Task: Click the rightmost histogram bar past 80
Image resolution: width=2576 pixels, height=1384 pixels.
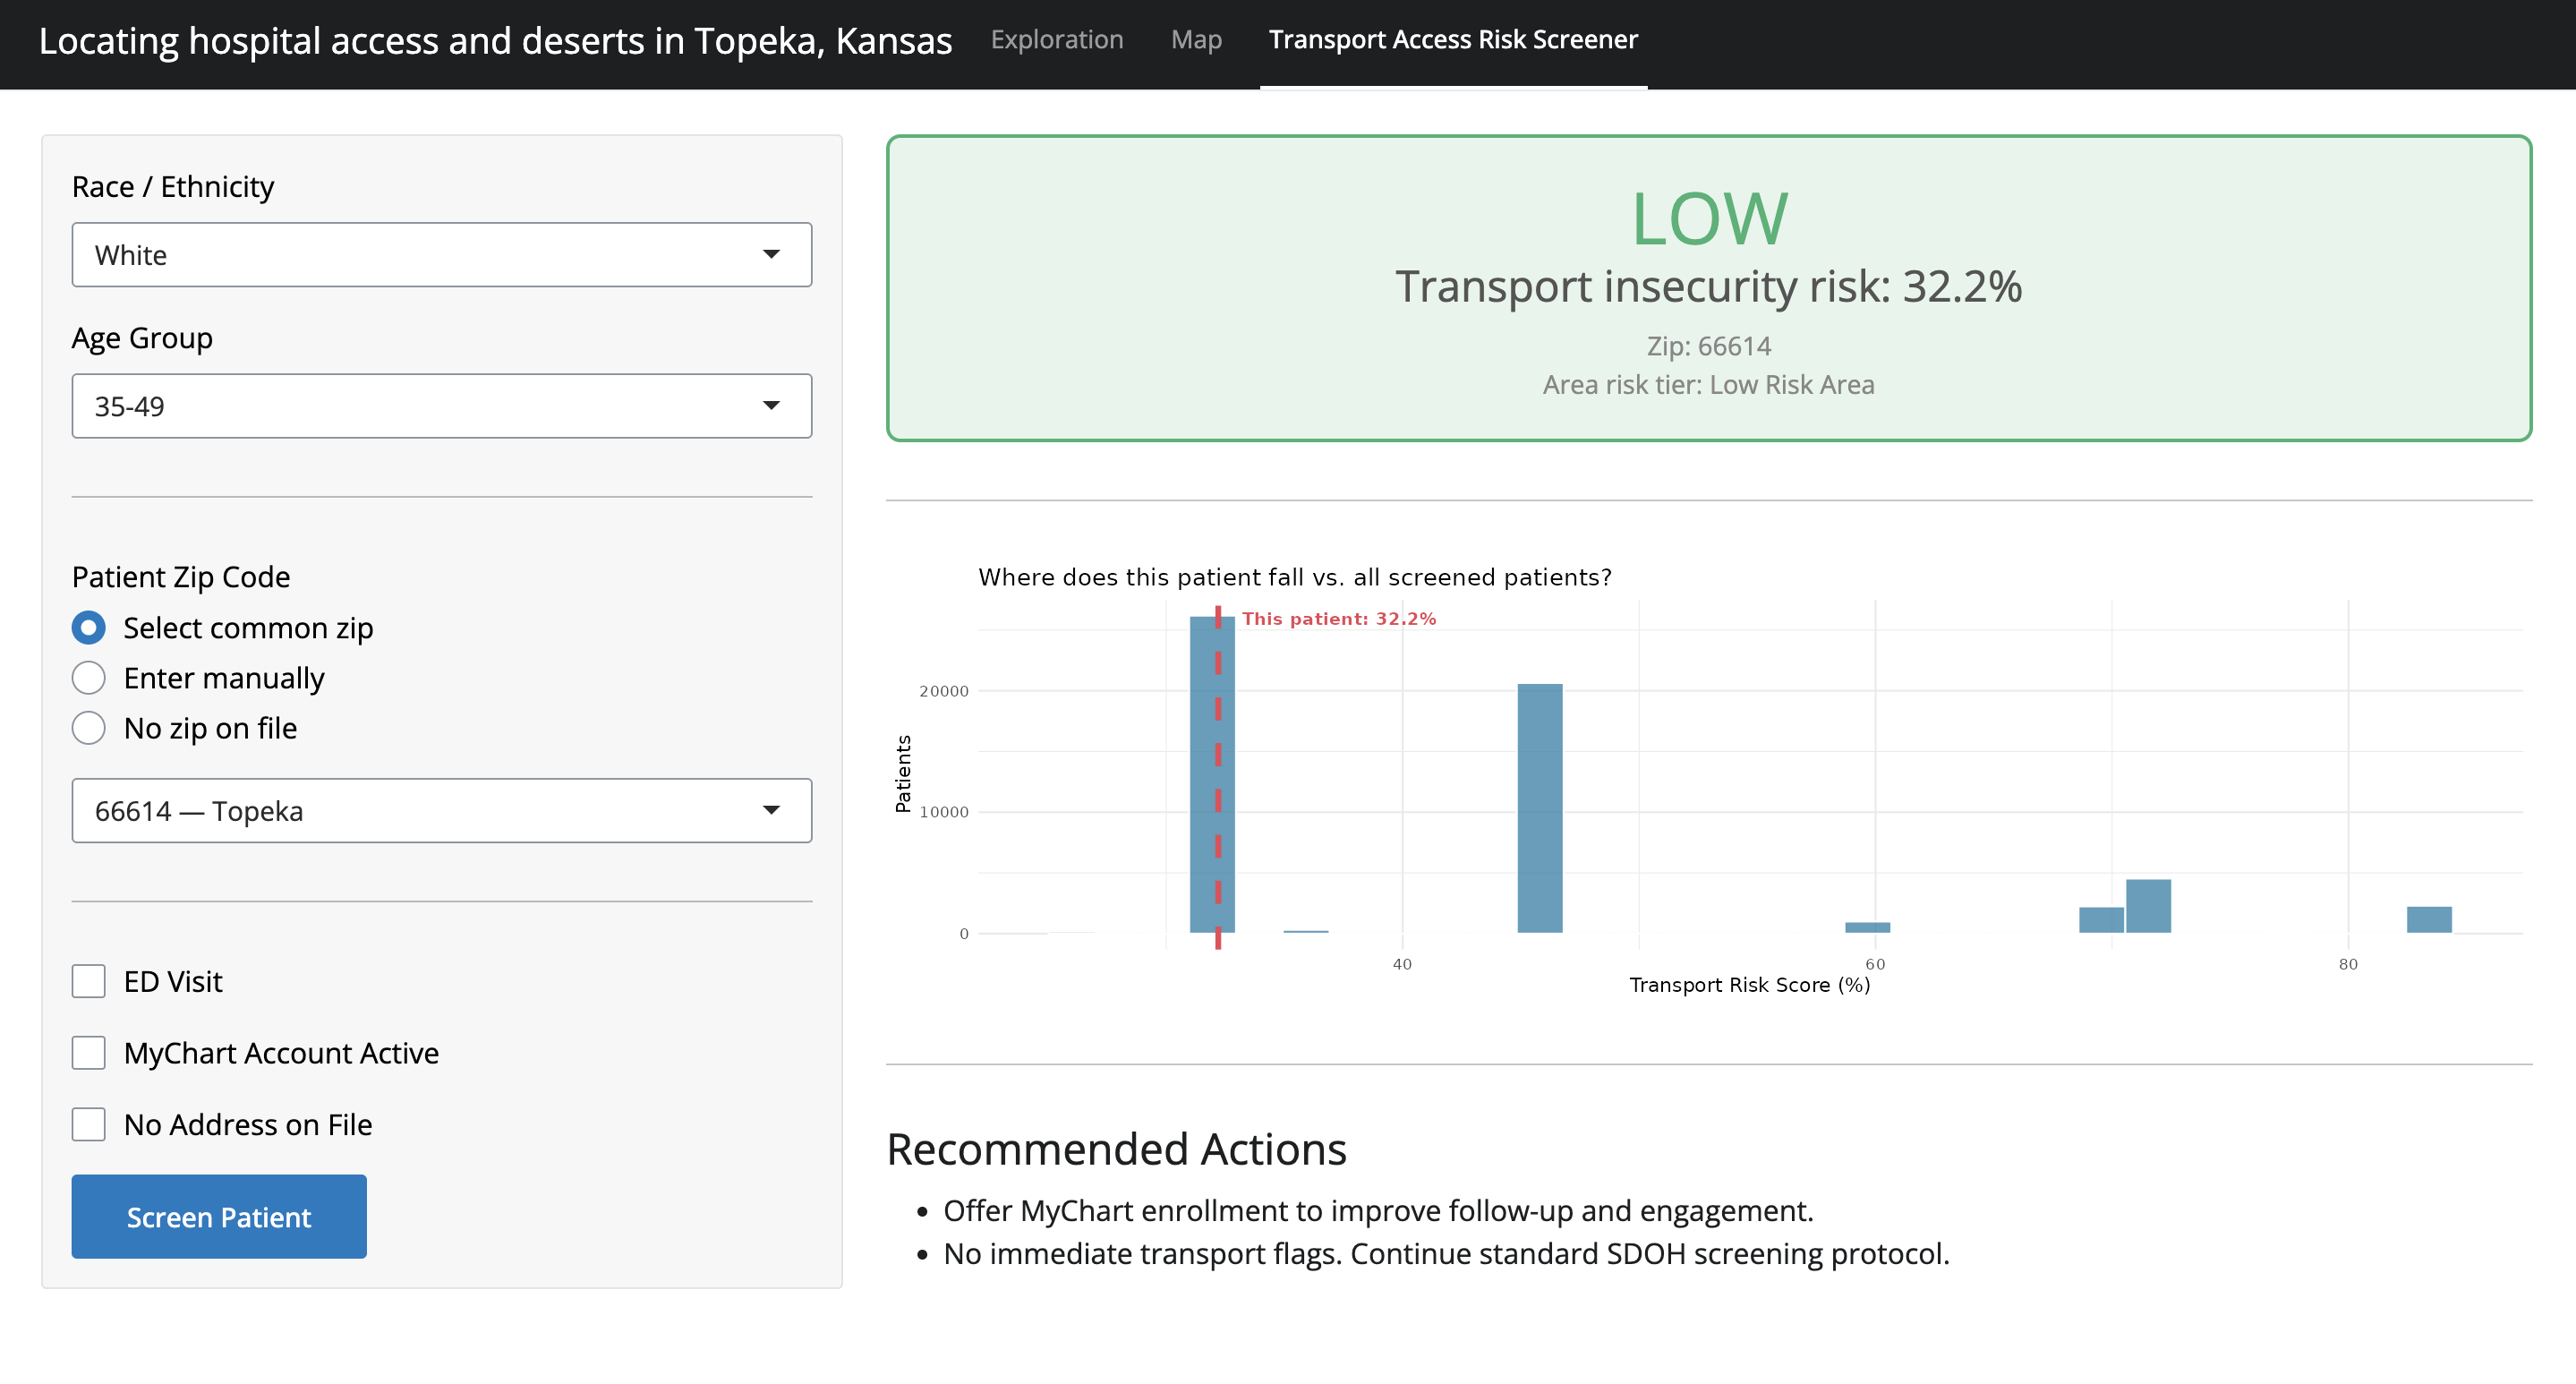Action: 2428,919
